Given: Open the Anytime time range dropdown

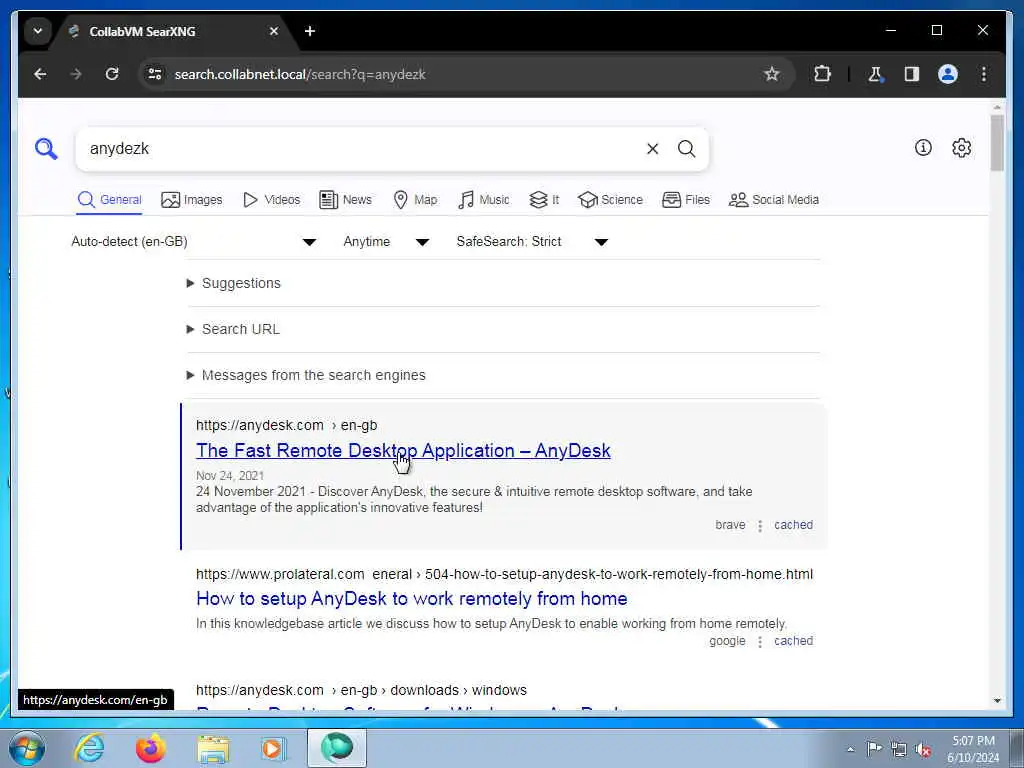Looking at the screenshot, I should (386, 242).
